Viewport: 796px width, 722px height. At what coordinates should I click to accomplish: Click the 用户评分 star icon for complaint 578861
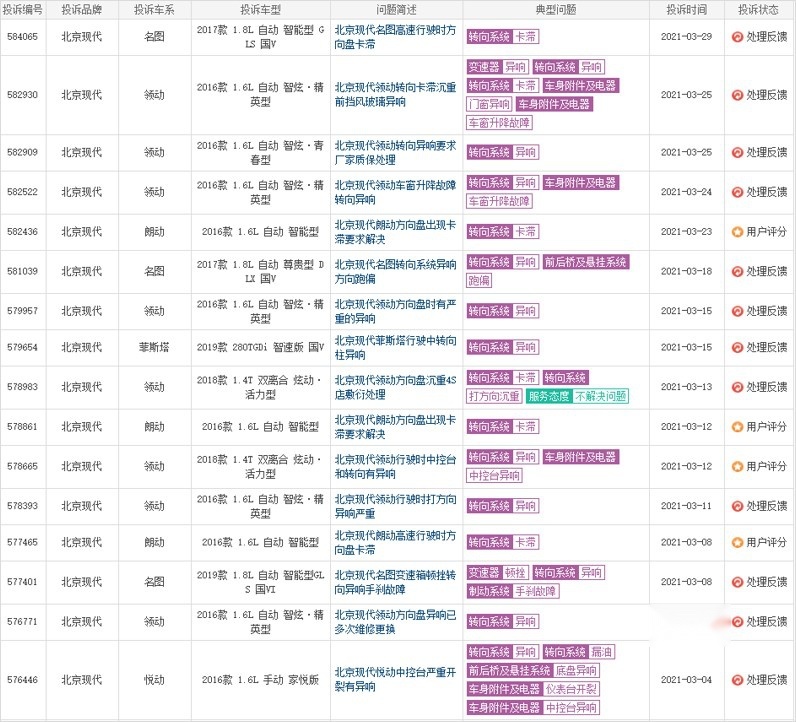pos(737,427)
